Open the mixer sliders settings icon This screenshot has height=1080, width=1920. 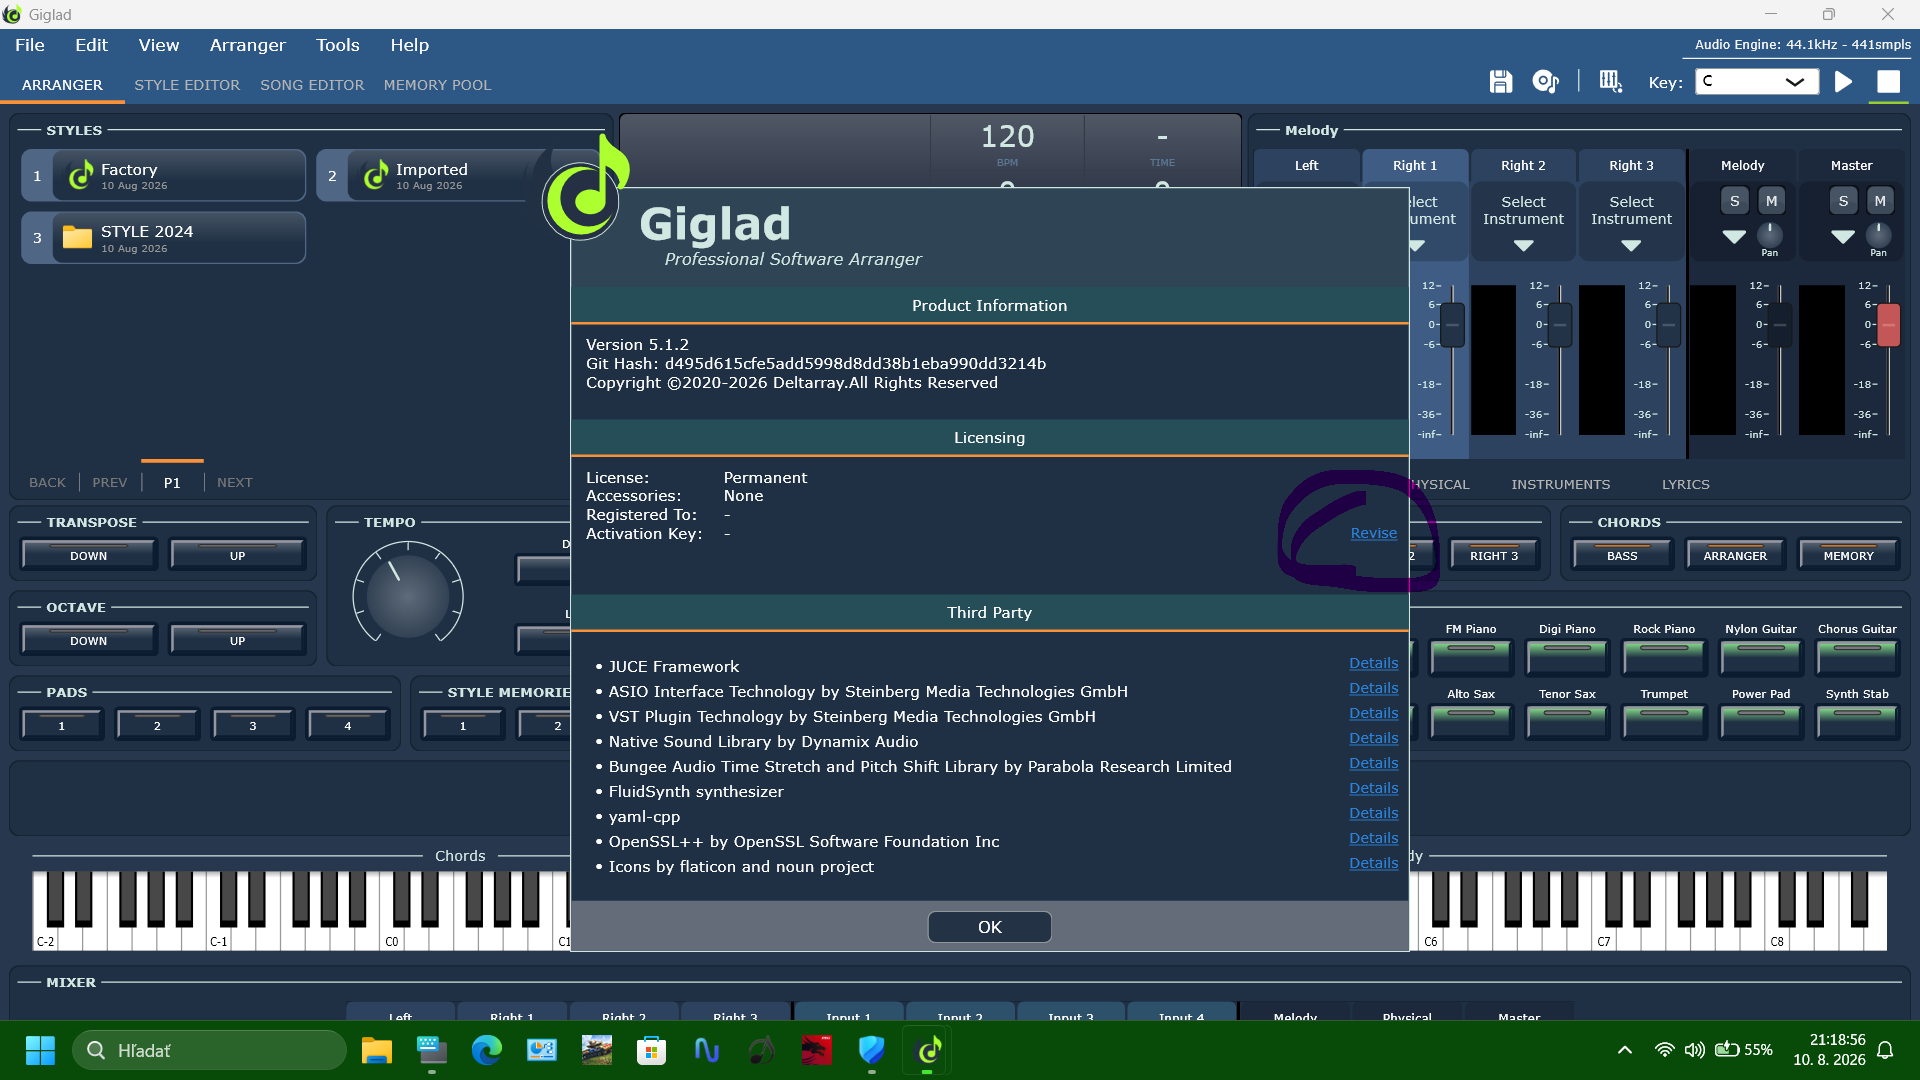tap(1610, 82)
